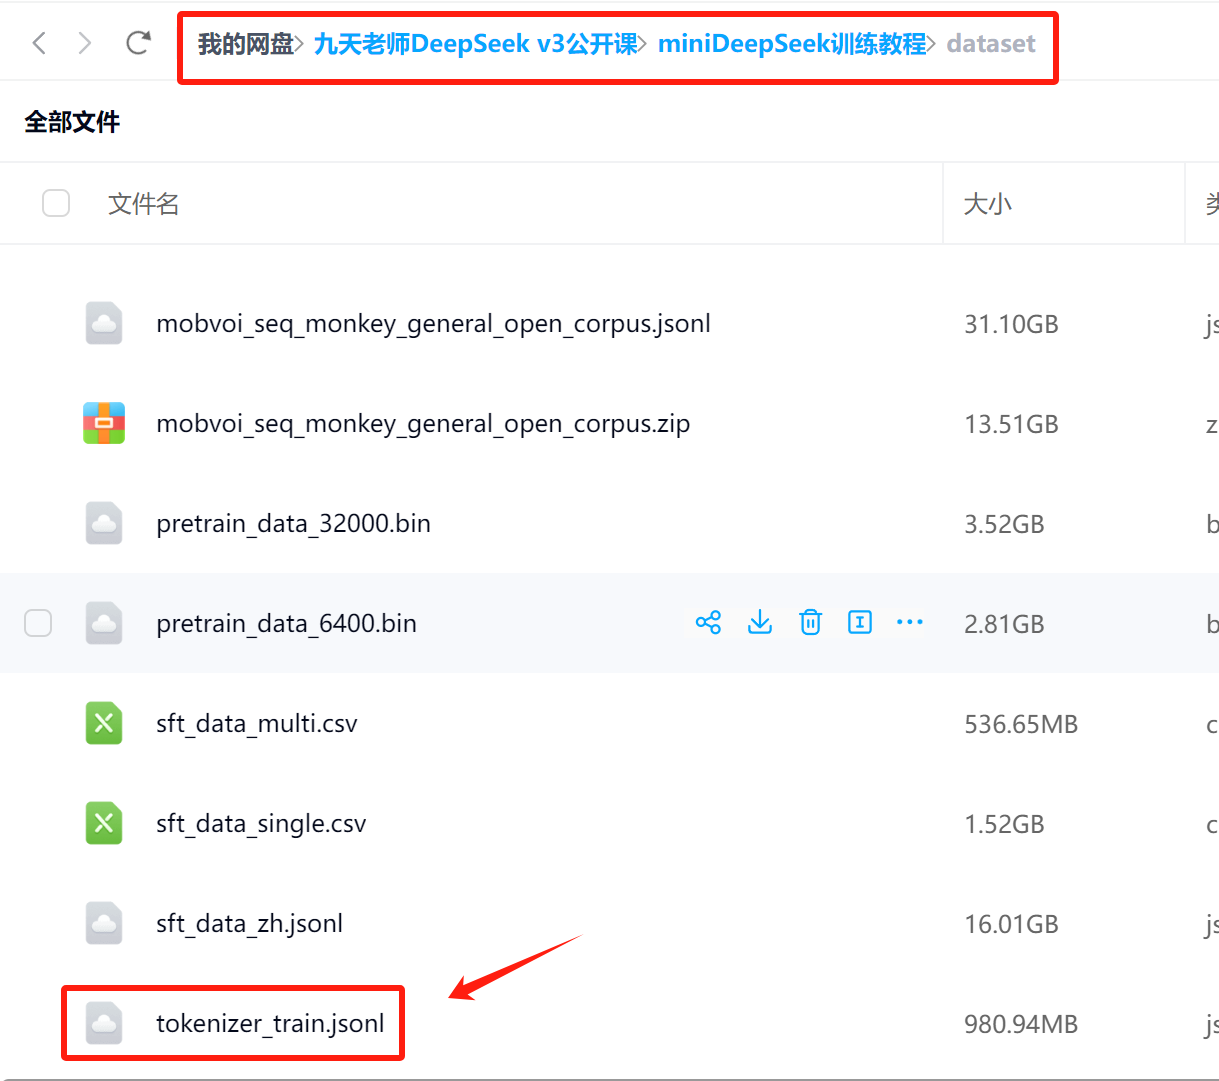This screenshot has height=1081, width=1219.
Task: Share pretrain_data_6400.bin via the share icon
Action: tap(709, 622)
